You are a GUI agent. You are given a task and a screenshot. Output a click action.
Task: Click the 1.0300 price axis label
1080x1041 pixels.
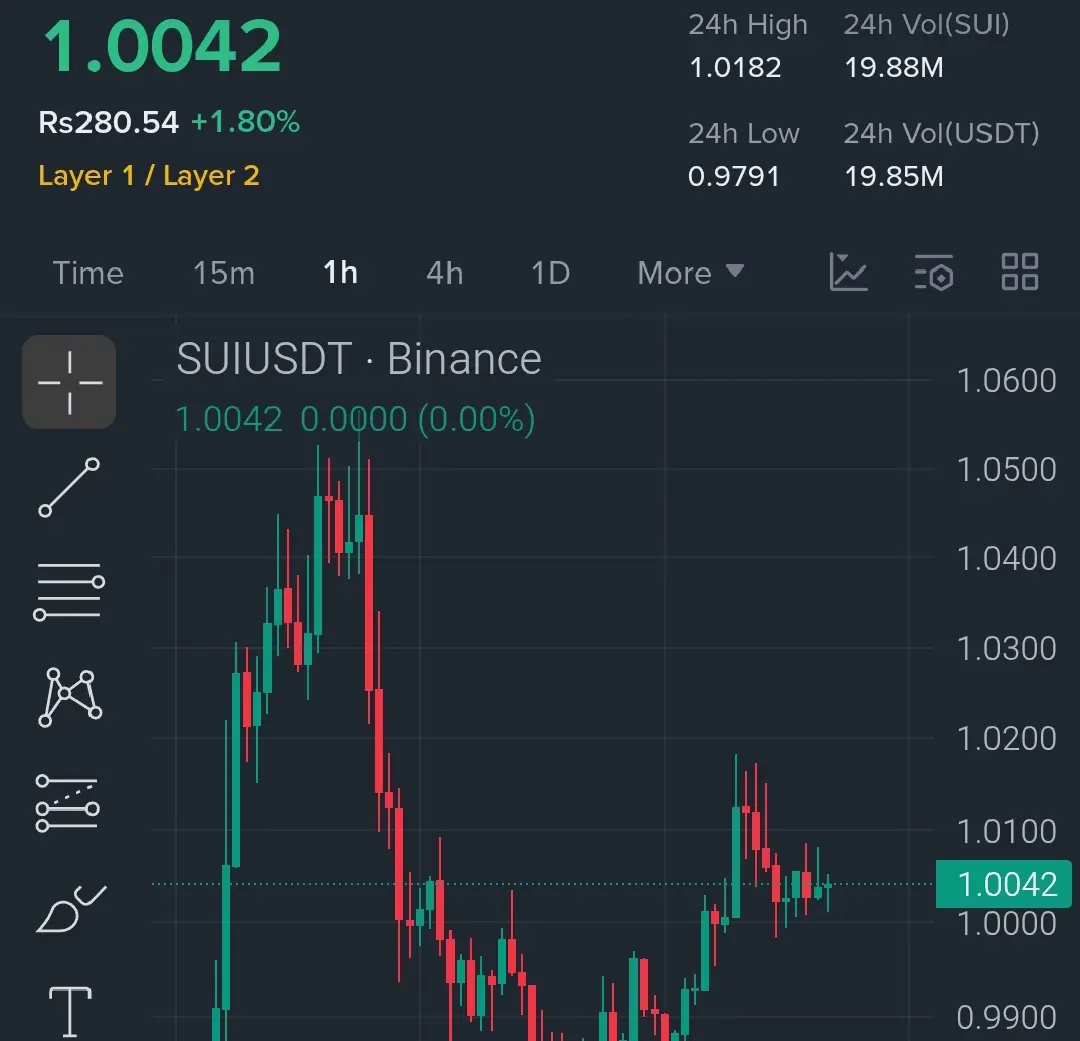tap(1006, 649)
